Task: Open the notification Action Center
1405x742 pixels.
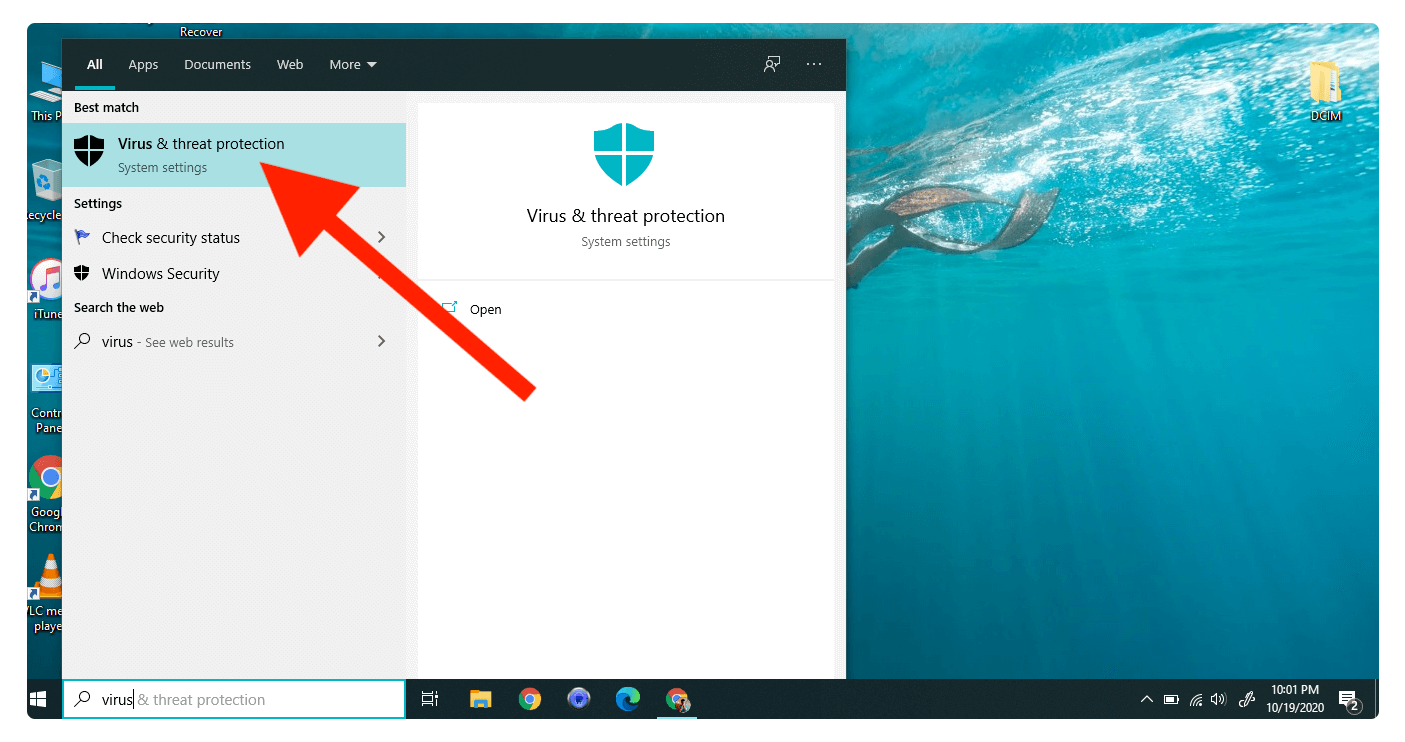Action: click(x=1348, y=699)
